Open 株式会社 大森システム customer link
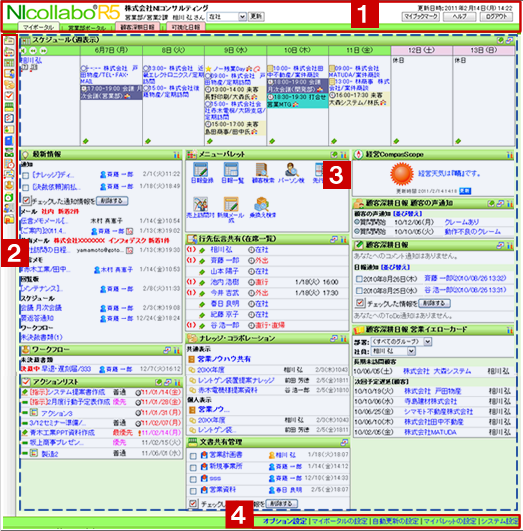Image resolution: width=523 pixels, height=531 pixels. click(x=437, y=371)
